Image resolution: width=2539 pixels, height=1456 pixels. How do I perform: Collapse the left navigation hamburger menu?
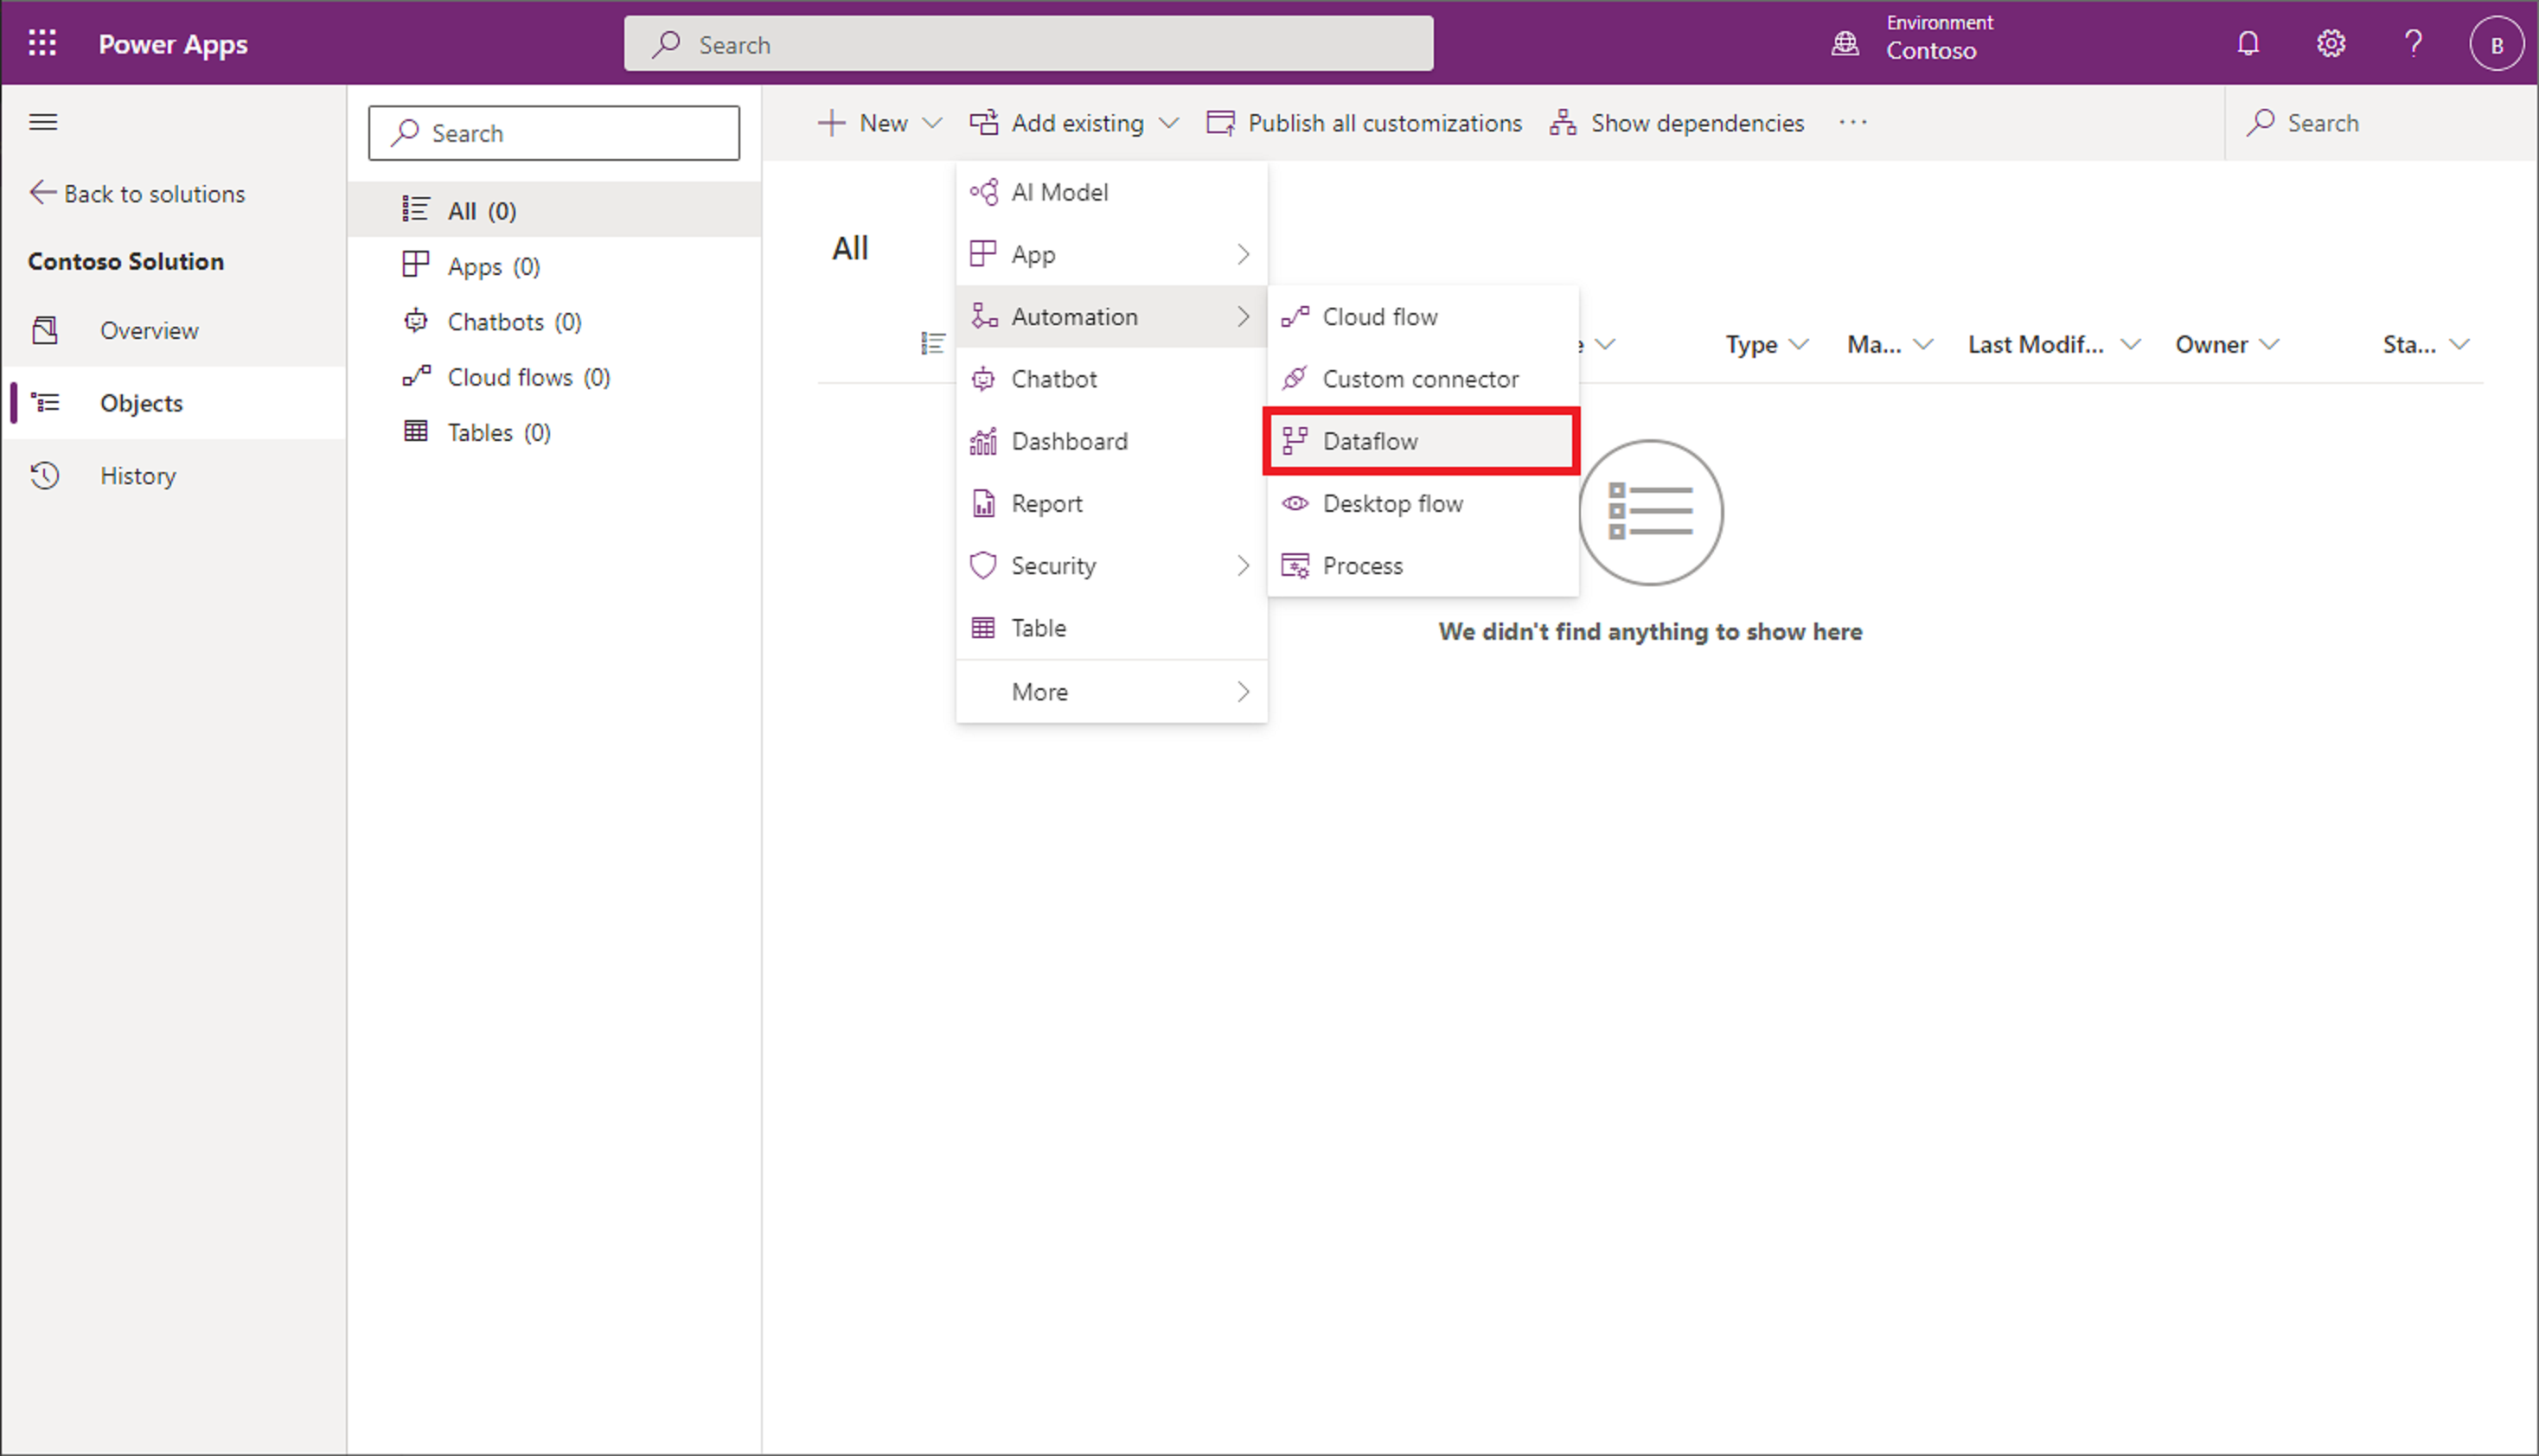(43, 122)
